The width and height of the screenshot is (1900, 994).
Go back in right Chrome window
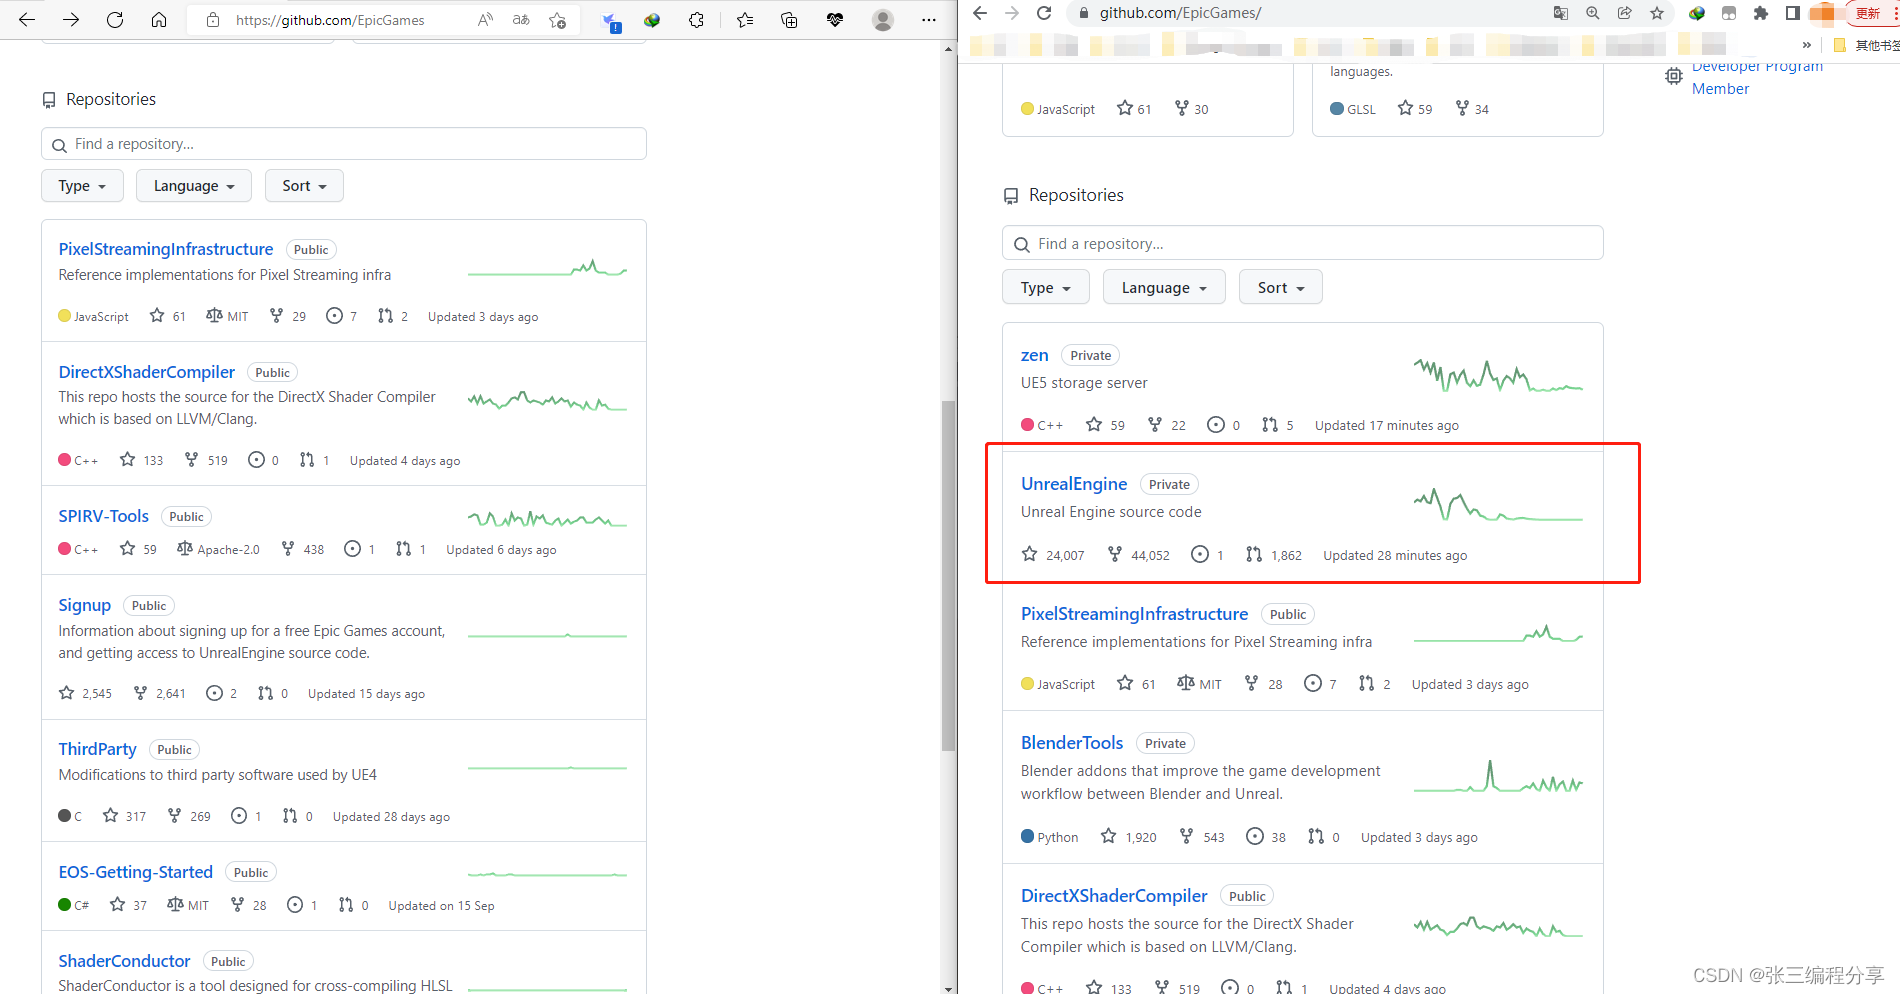coord(980,13)
